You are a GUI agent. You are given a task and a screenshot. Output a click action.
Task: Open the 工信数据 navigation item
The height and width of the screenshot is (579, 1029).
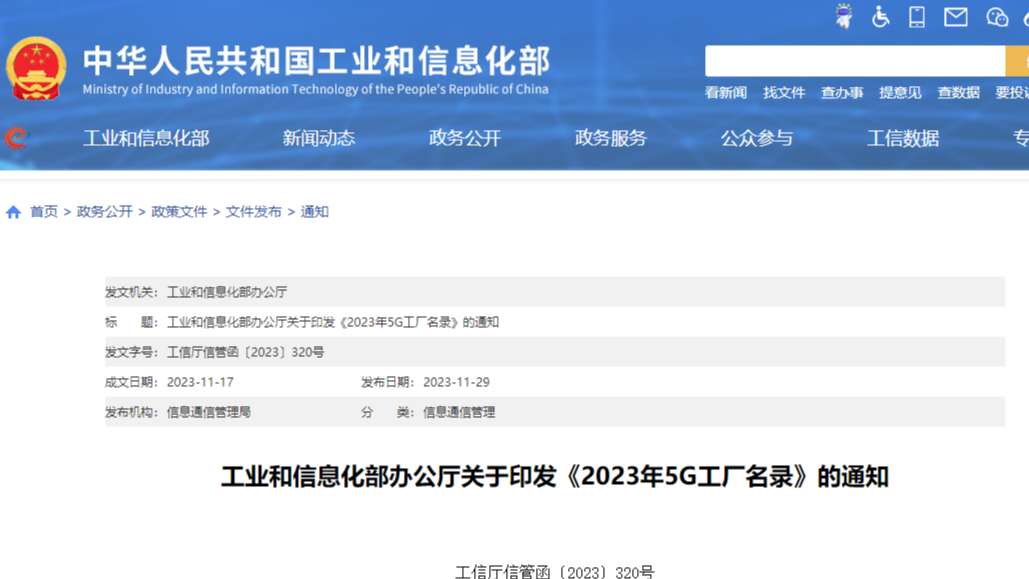tap(902, 138)
